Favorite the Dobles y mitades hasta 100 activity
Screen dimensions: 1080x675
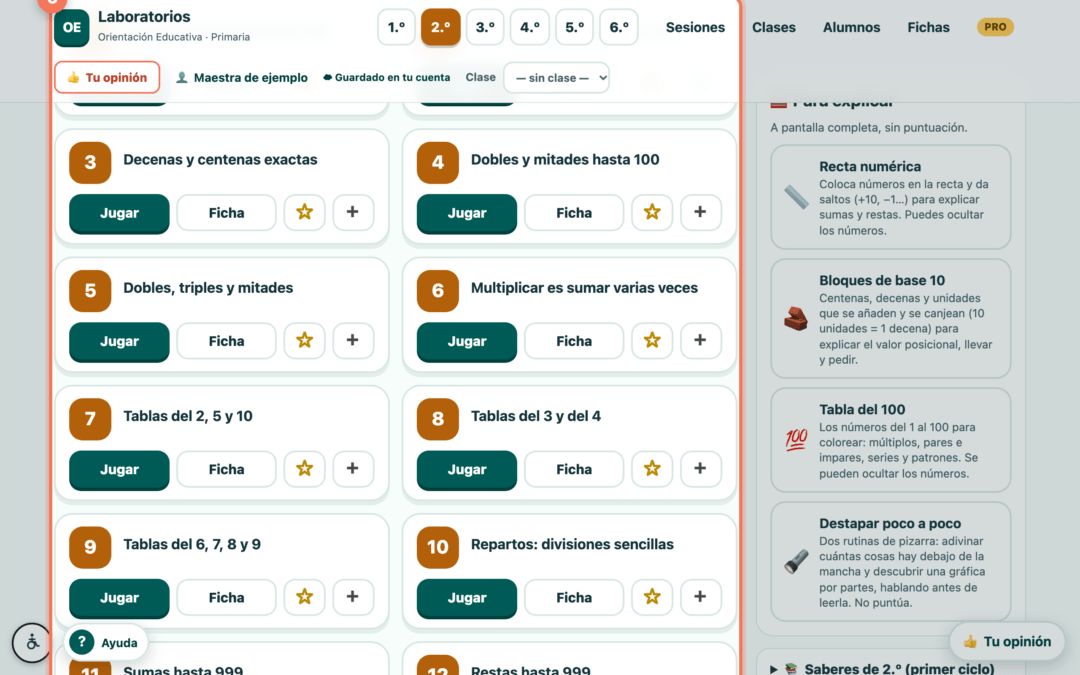652,212
